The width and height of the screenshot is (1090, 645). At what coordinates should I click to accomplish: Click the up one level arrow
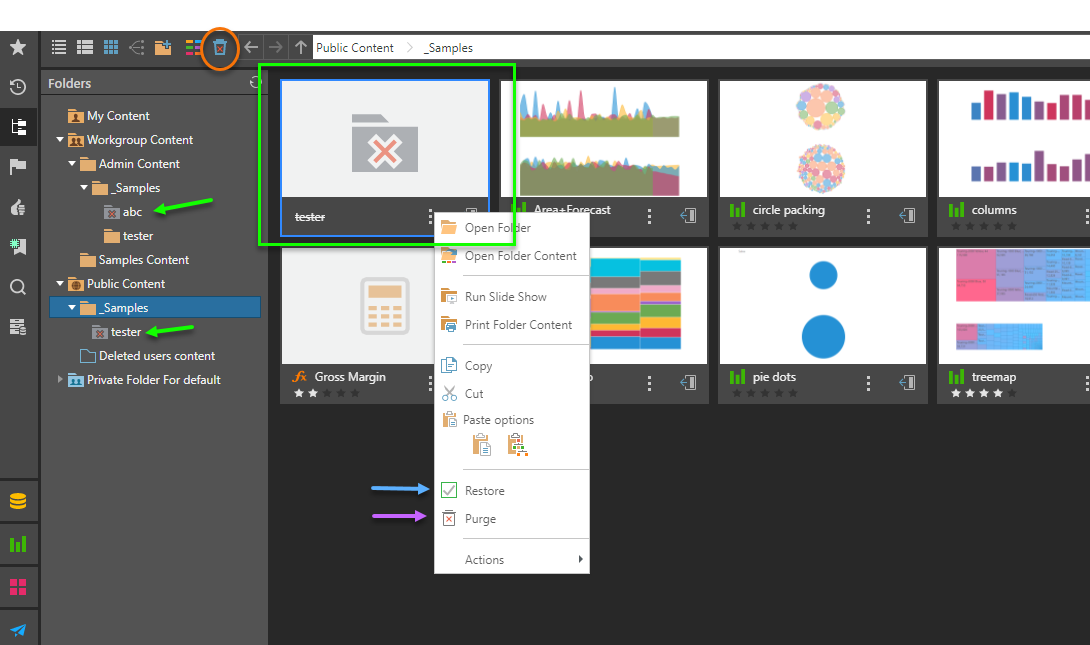tap(301, 47)
